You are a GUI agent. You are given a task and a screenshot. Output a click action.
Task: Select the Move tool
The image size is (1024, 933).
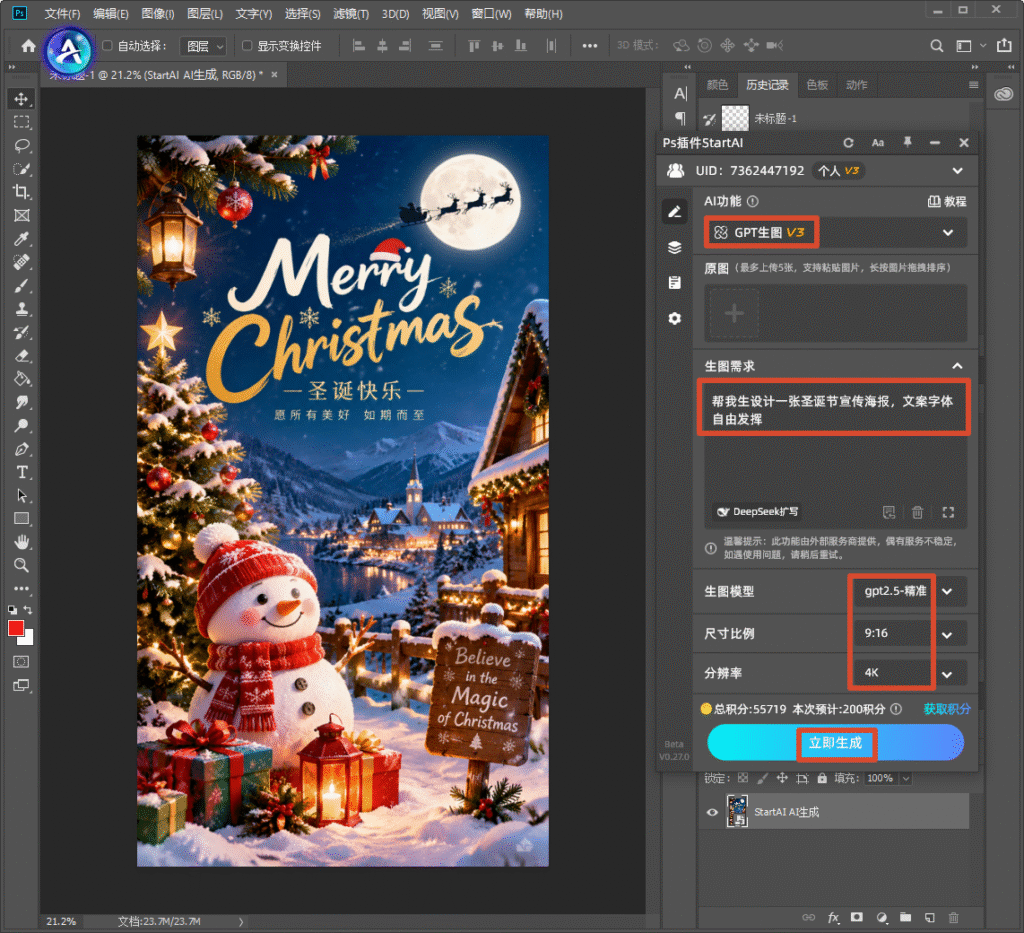click(22, 99)
